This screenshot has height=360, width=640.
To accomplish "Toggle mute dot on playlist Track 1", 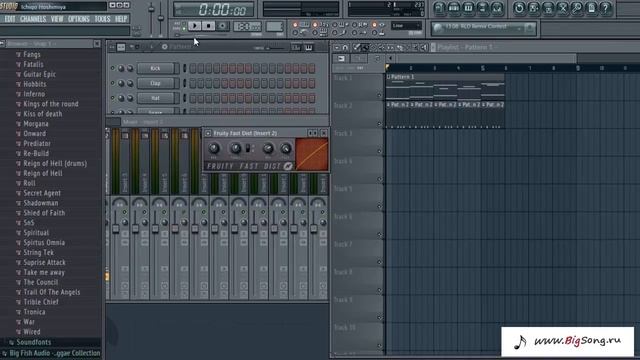I will tap(379, 95).
